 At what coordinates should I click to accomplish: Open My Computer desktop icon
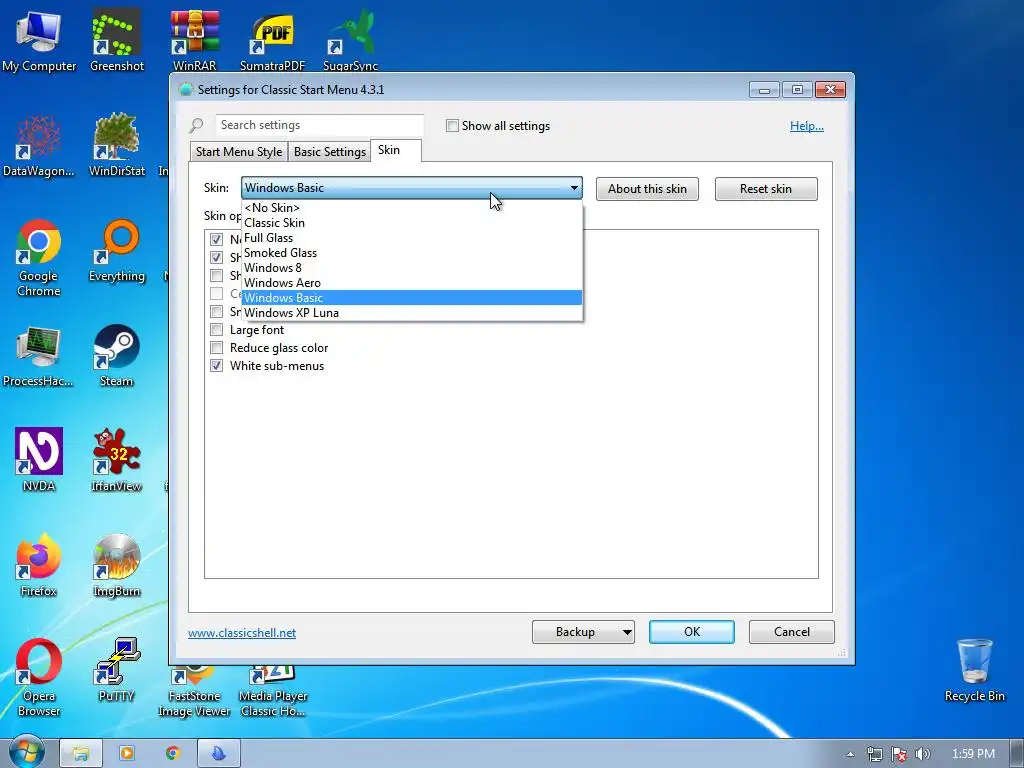[39, 40]
